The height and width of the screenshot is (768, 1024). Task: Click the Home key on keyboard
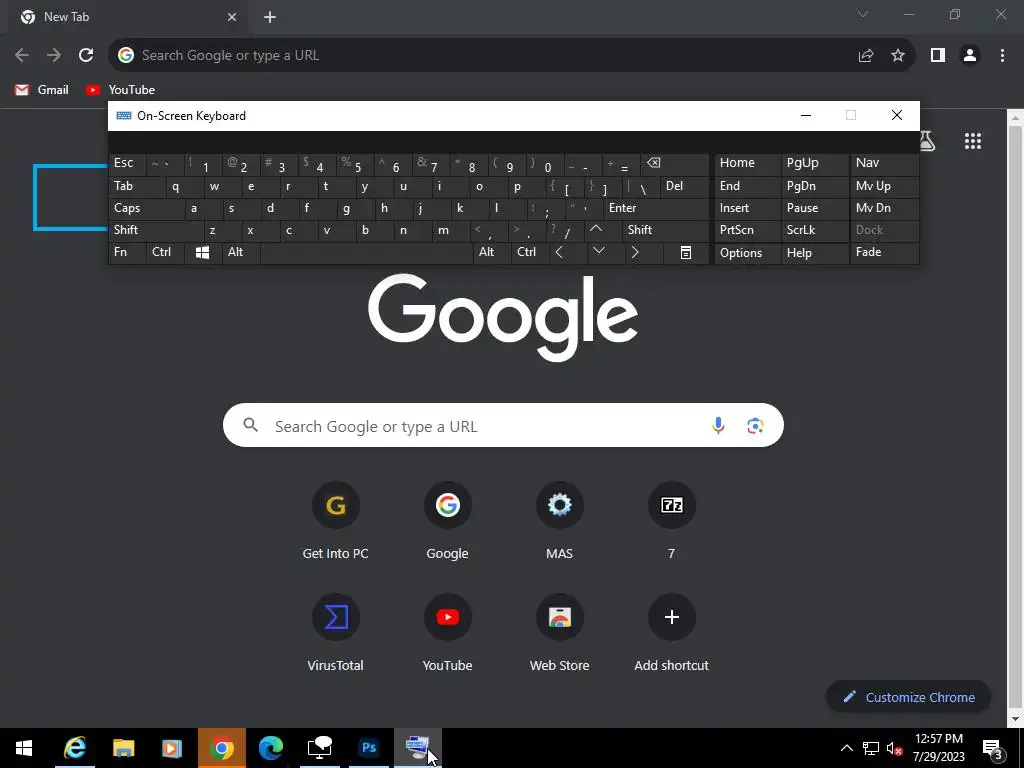[x=747, y=164]
